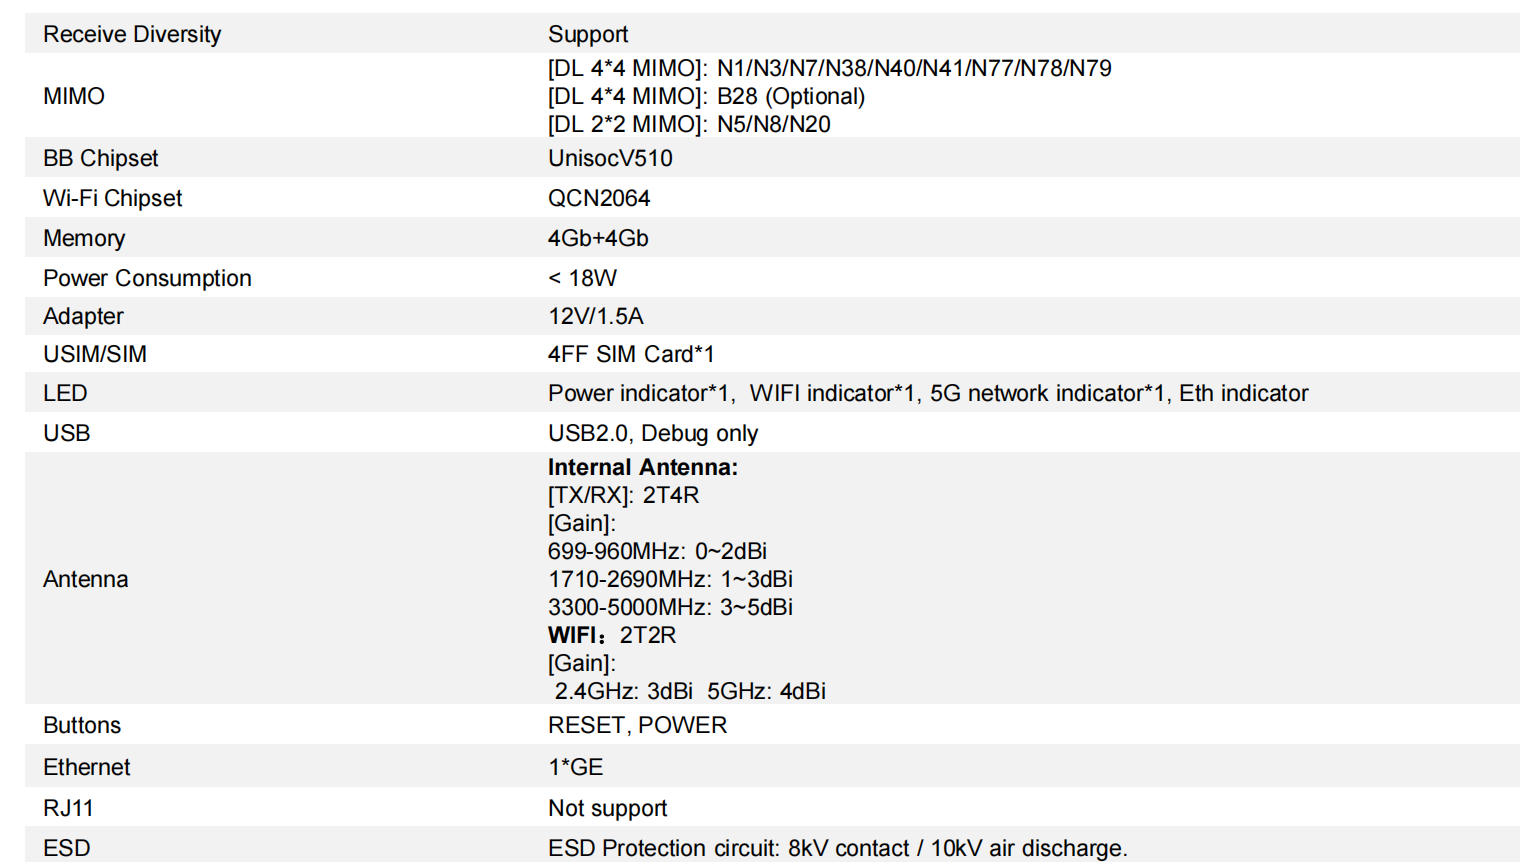Image resolution: width=1524 pixels, height=862 pixels.
Task: Click the 1*GE Ethernet value
Action: tap(575, 767)
